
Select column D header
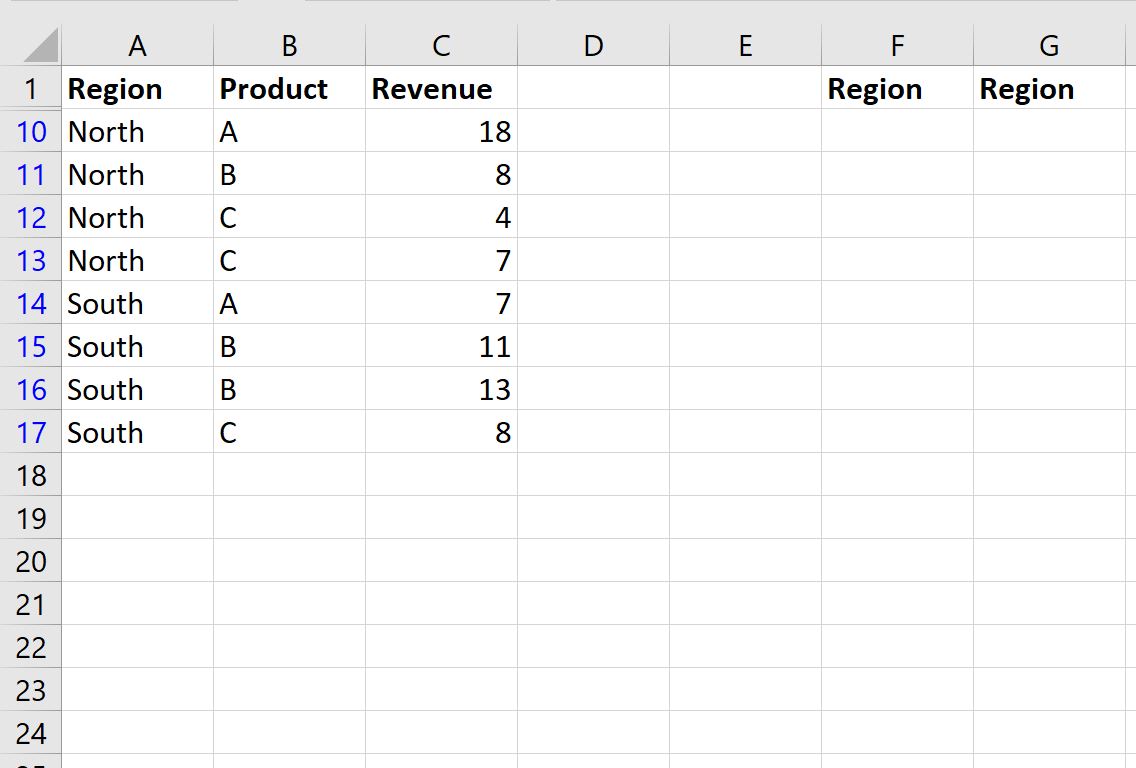pyautogui.click(x=593, y=46)
